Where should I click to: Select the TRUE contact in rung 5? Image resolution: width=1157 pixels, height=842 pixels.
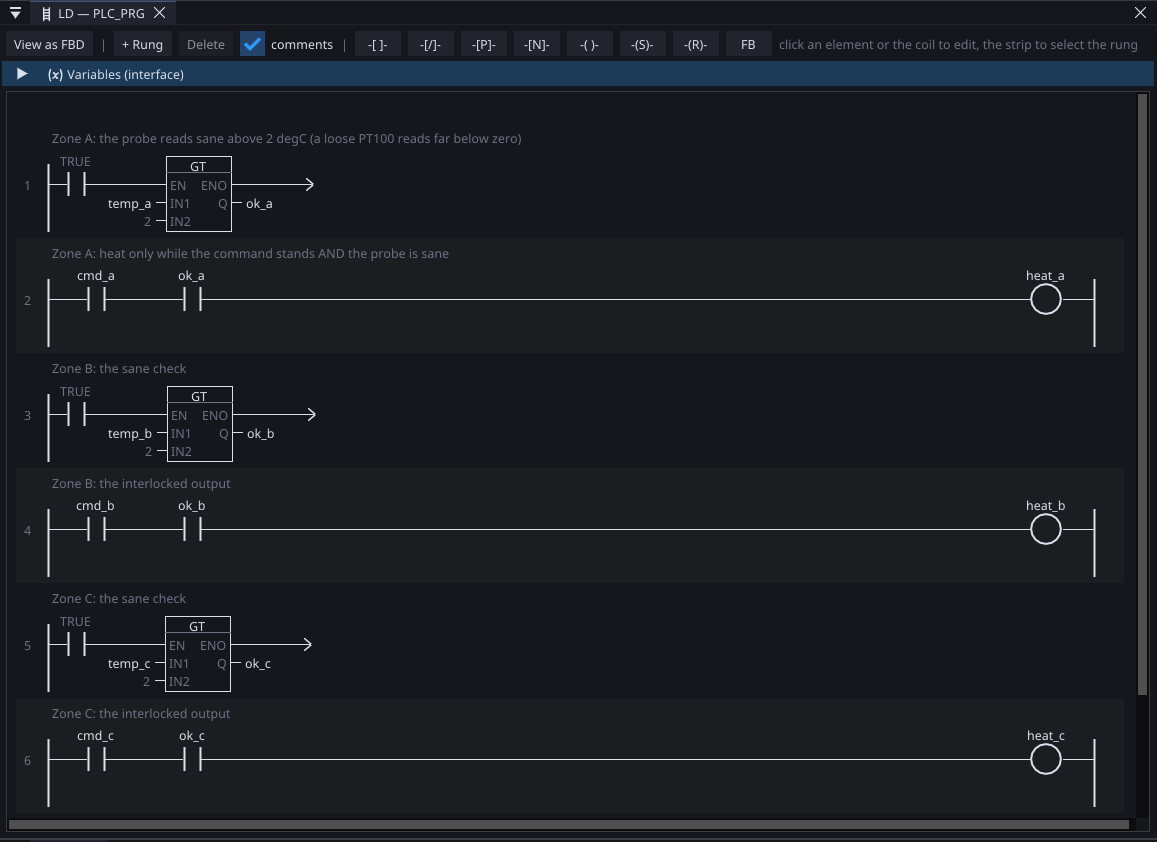click(76, 644)
